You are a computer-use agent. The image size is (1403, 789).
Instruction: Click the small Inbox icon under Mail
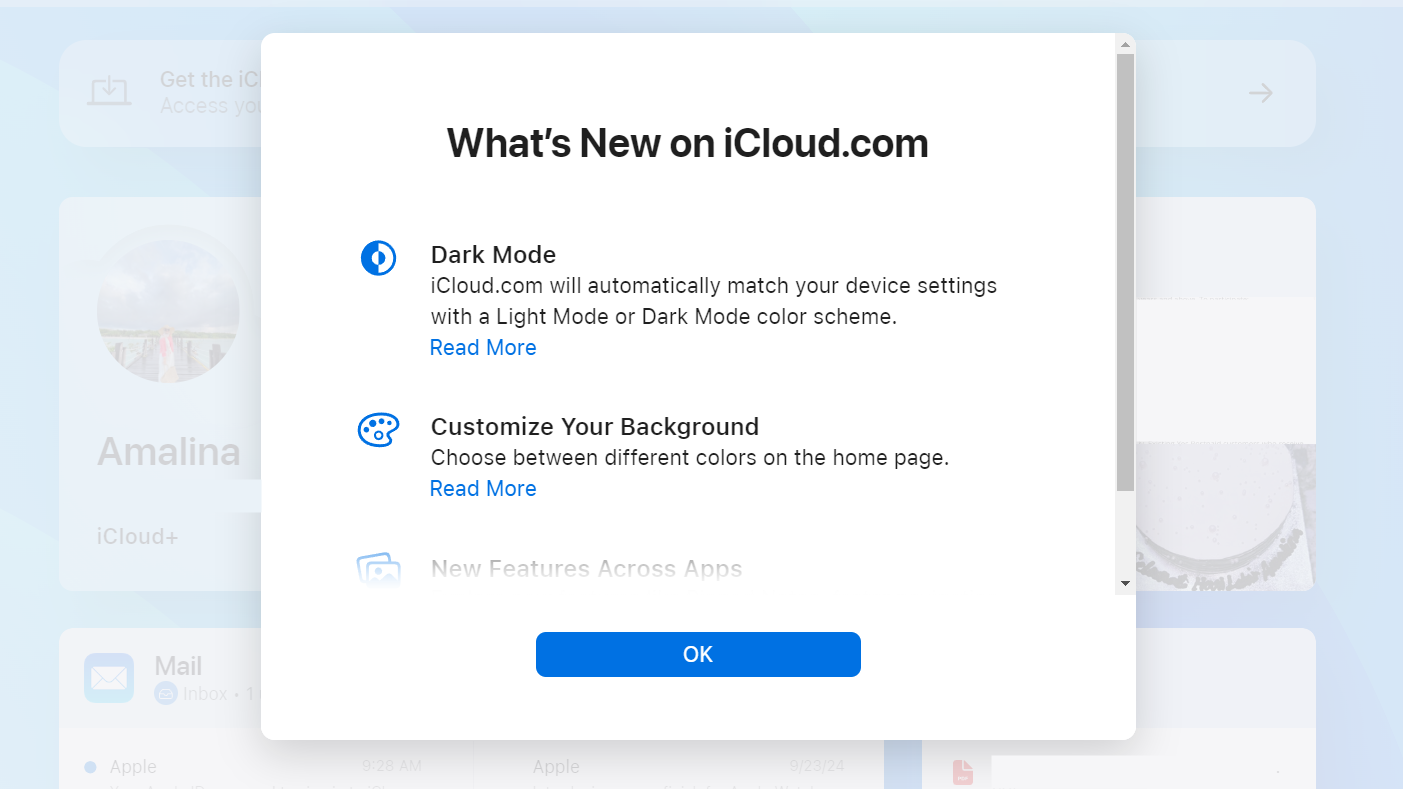tap(166, 693)
